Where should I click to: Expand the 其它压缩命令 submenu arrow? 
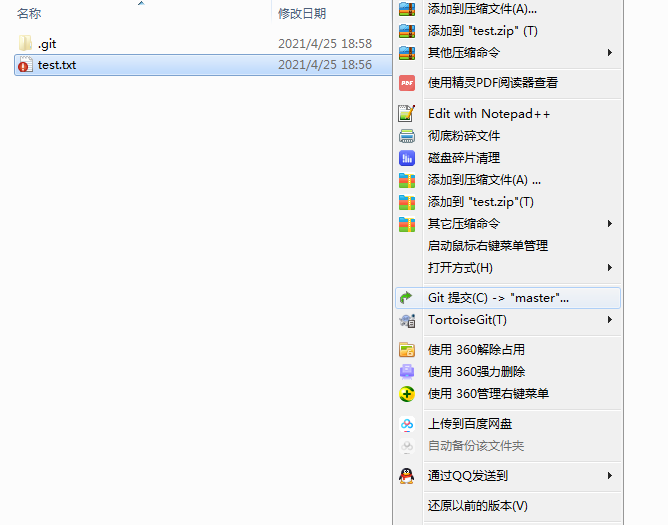610,223
